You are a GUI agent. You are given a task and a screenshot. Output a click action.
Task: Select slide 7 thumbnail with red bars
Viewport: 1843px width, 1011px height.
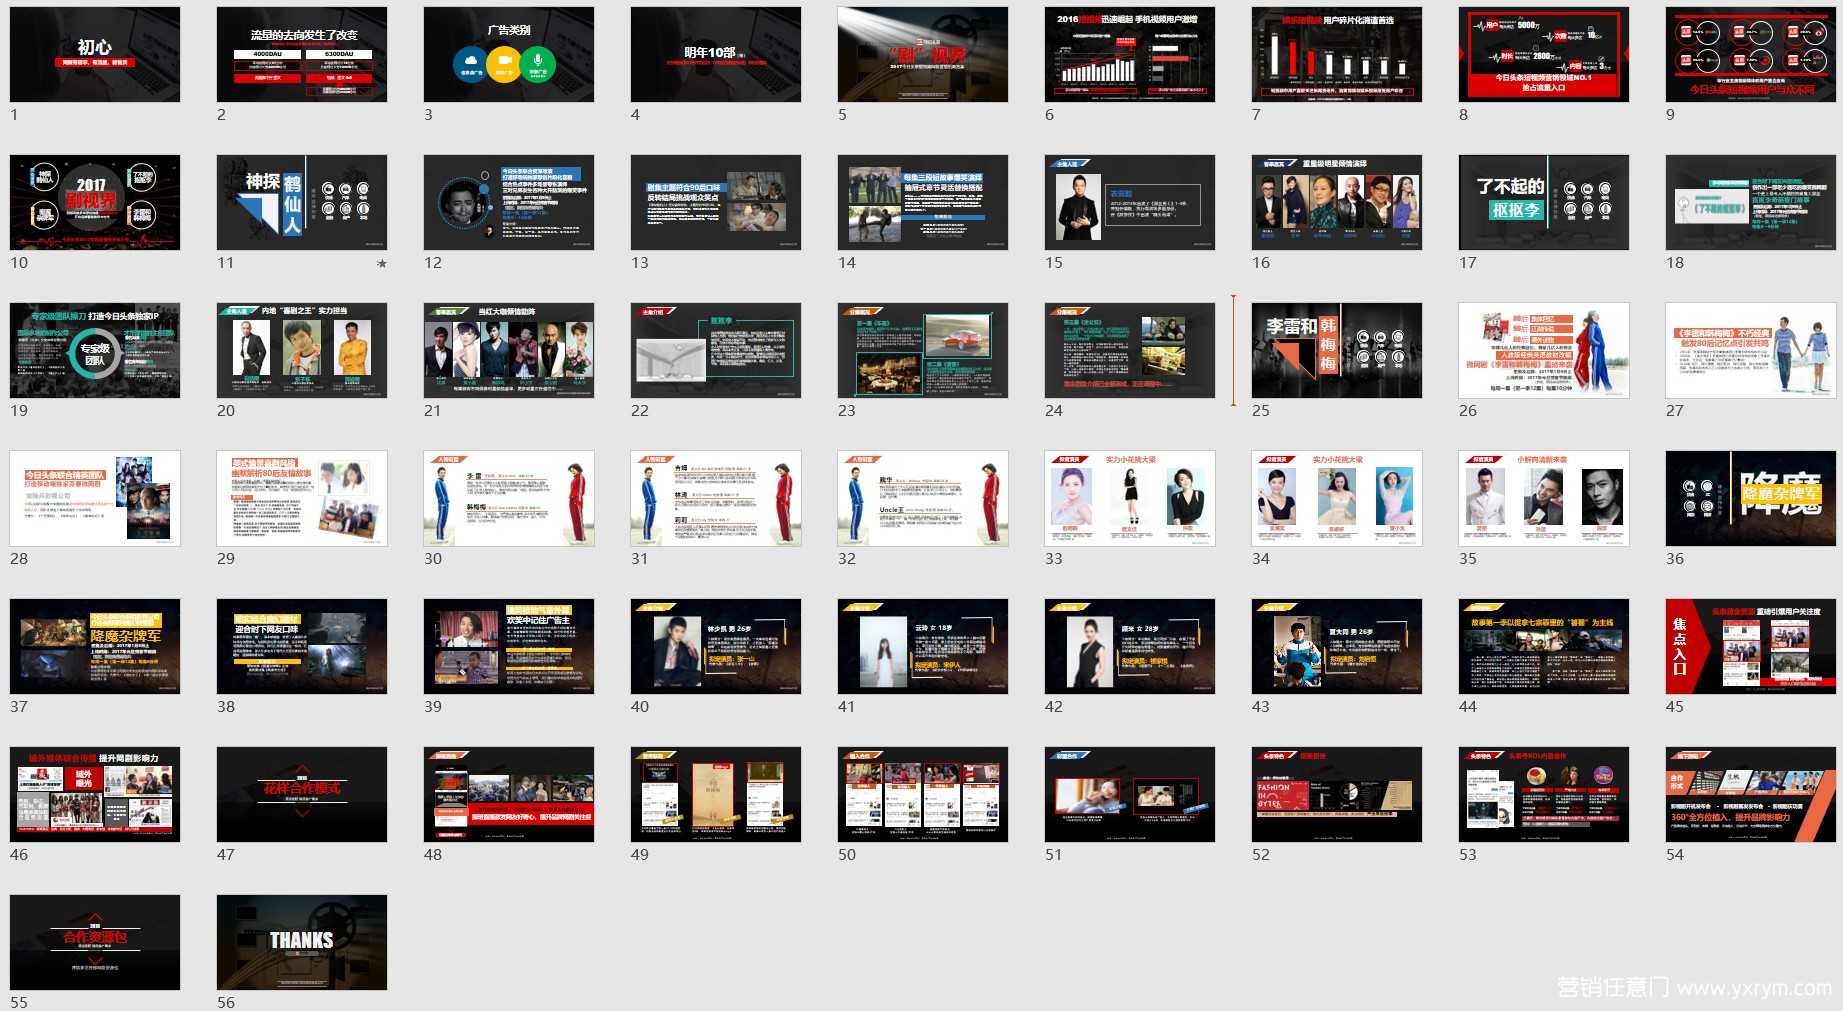tap(1337, 54)
